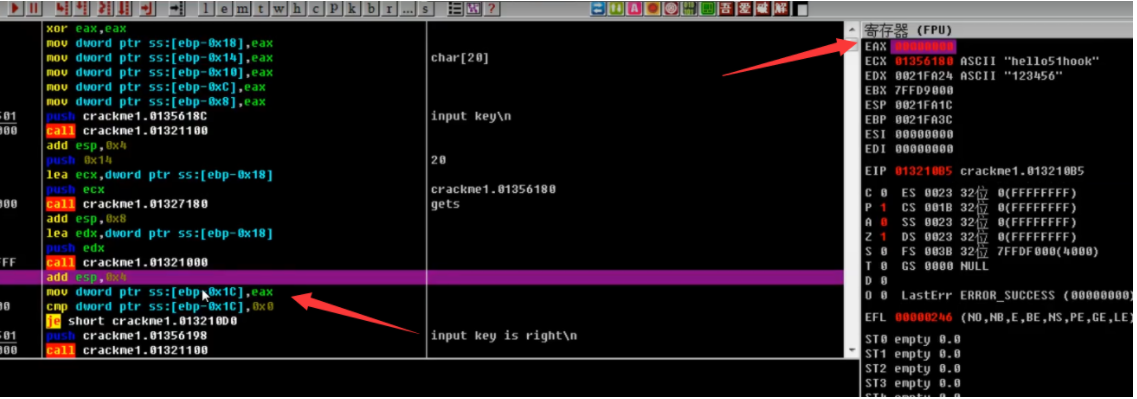This screenshot has width=1137, height=399.
Task: Select ECX register showing "hello51hook"
Action: pos(982,61)
